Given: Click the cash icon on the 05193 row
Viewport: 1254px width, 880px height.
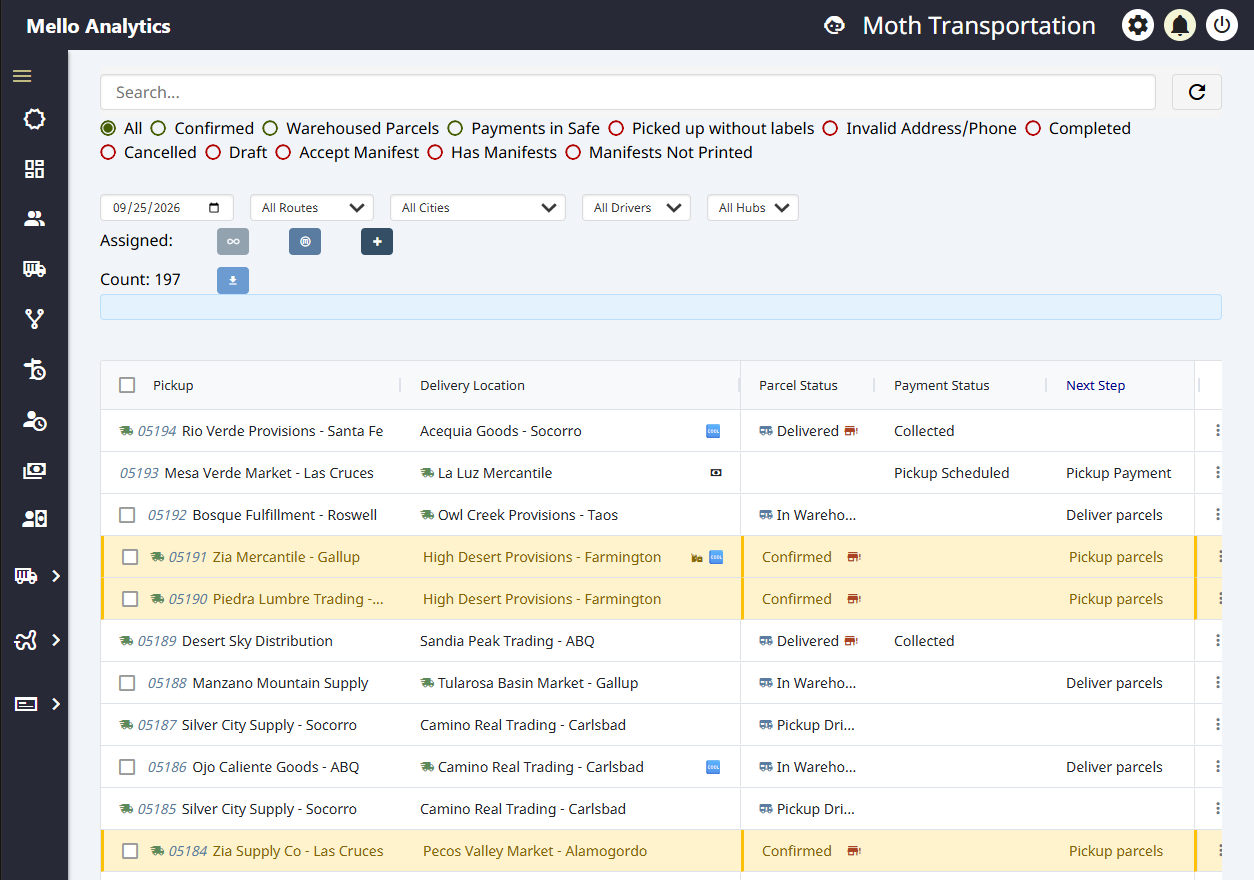Looking at the screenshot, I should pos(716,473).
